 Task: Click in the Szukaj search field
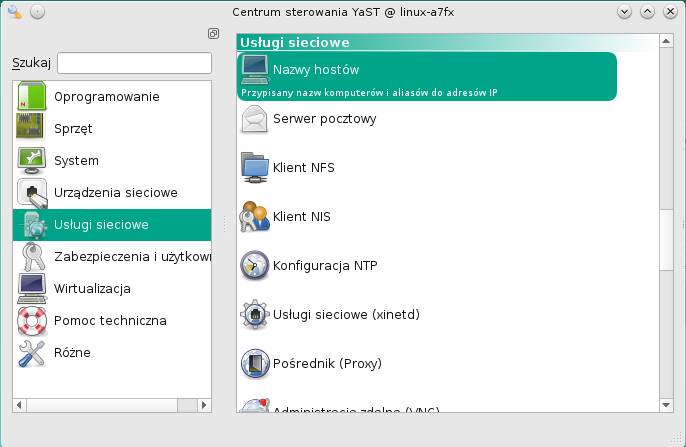pyautogui.click(x=134, y=63)
